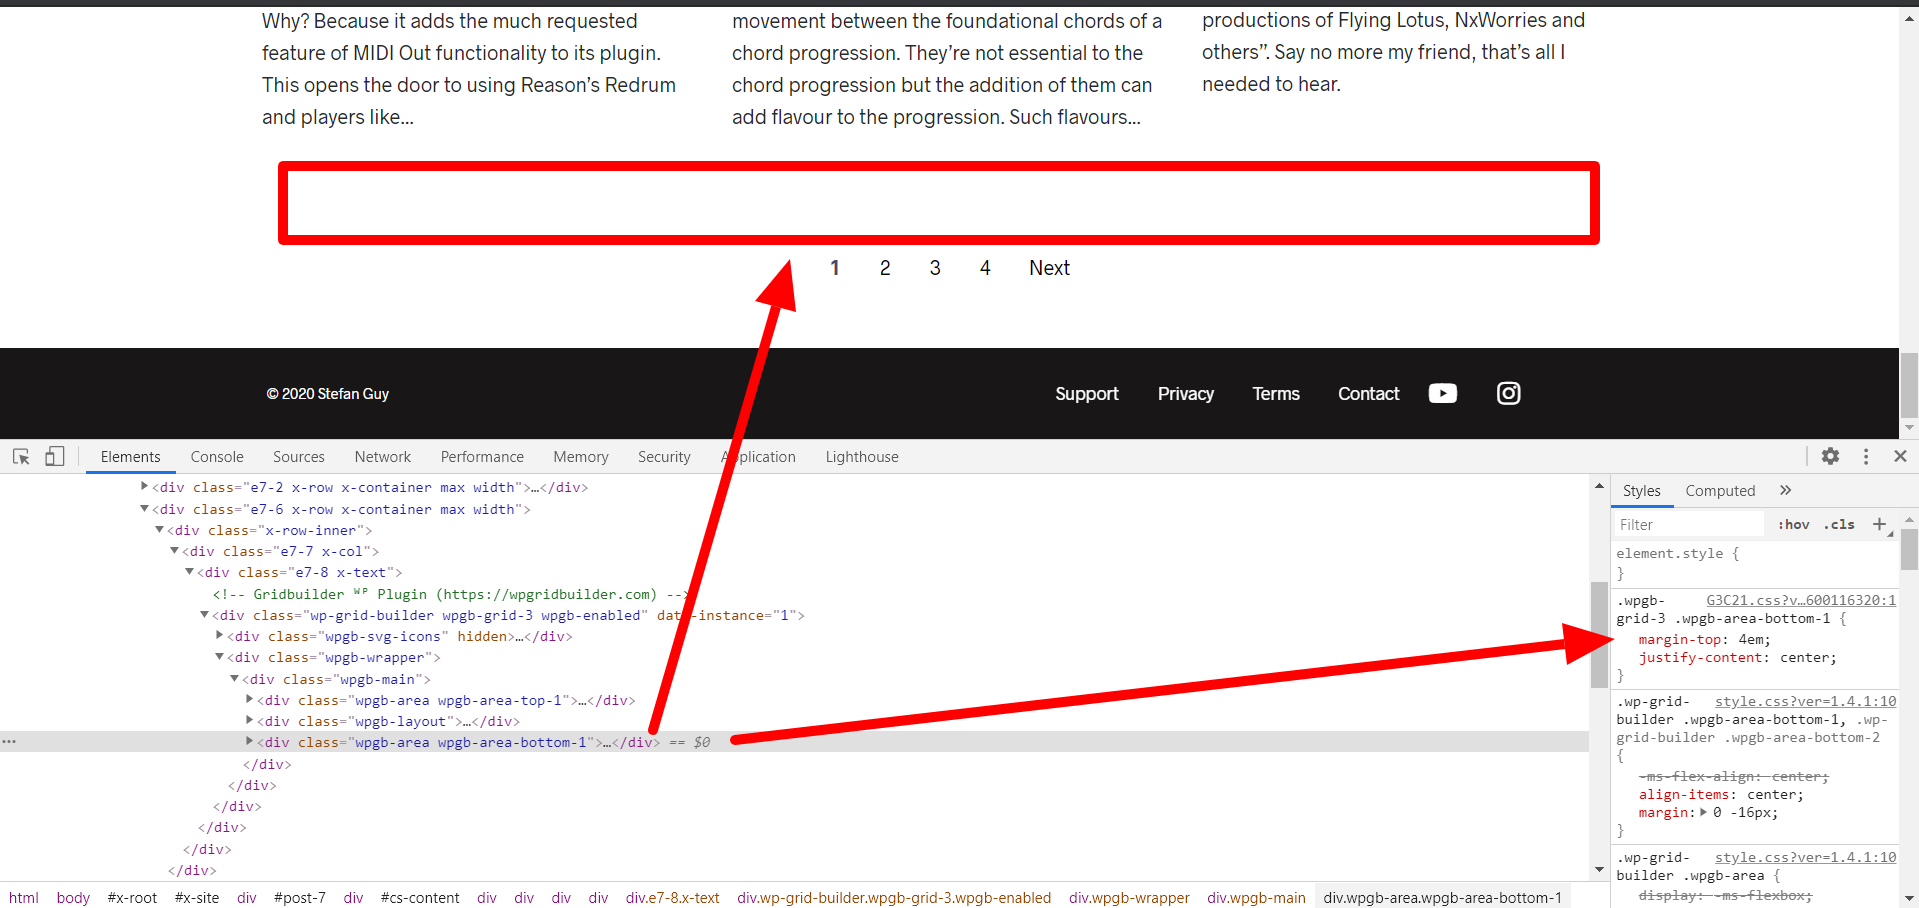Expand margin shorthand property triangle
The width and height of the screenshot is (1919, 908).
tap(1703, 812)
